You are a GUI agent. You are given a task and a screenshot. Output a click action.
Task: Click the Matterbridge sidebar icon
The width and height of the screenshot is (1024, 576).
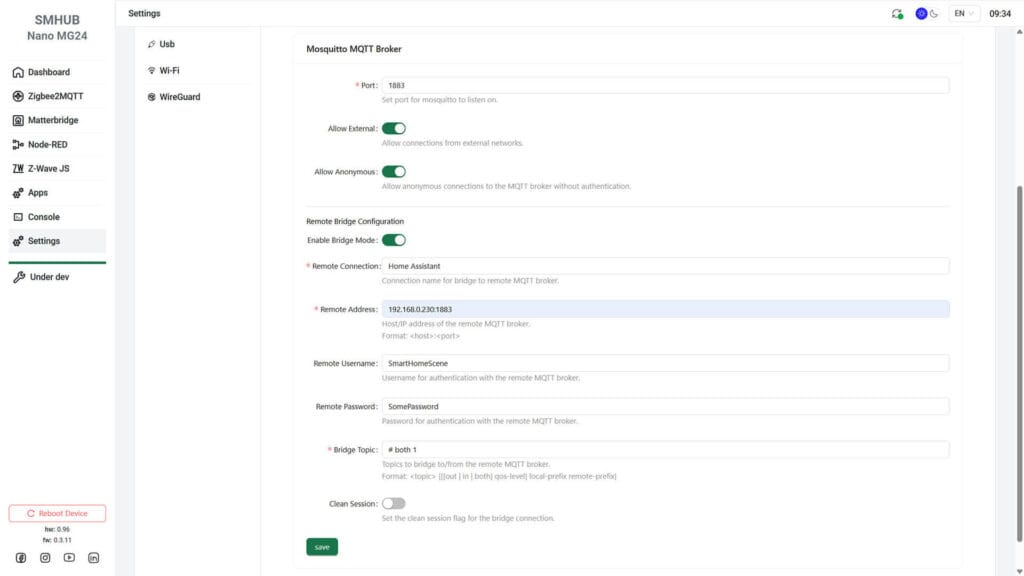(18, 120)
